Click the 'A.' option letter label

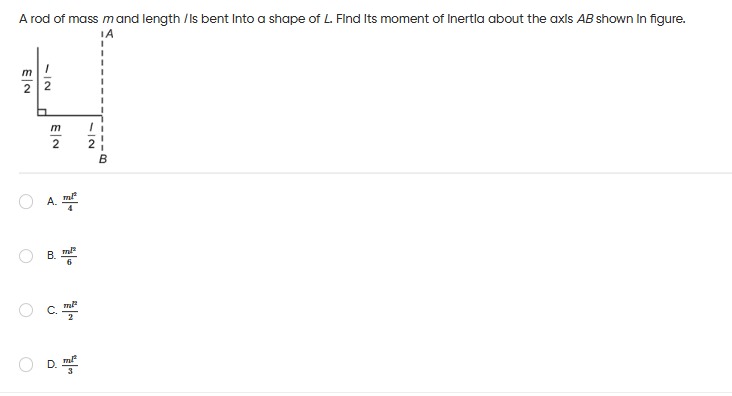click(52, 202)
